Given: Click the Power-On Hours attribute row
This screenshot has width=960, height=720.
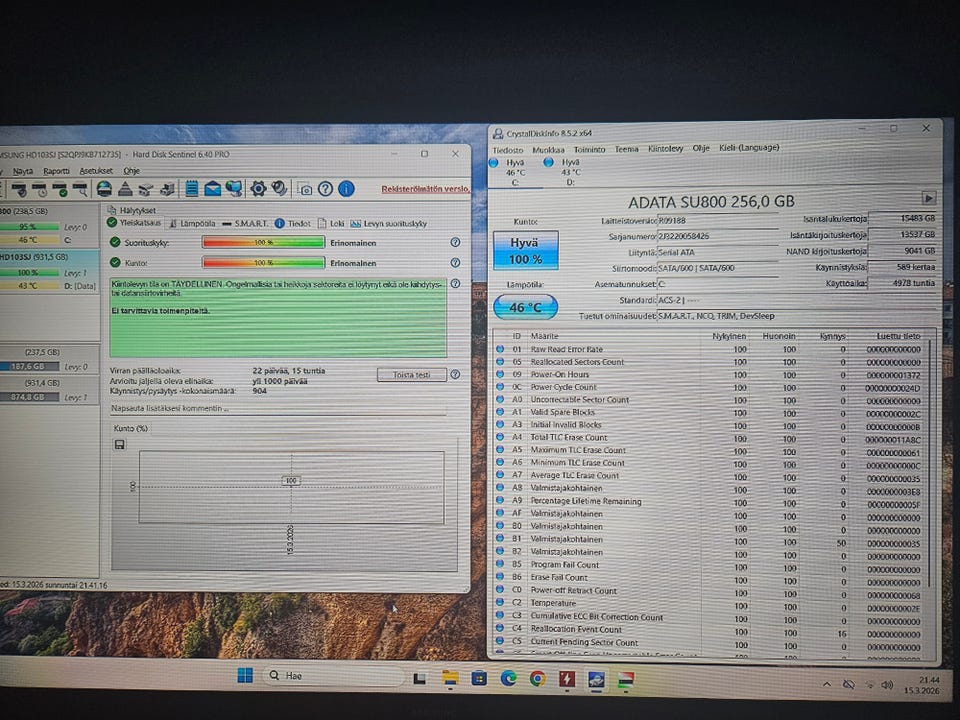Looking at the screenshot, I should pos(712,375).
